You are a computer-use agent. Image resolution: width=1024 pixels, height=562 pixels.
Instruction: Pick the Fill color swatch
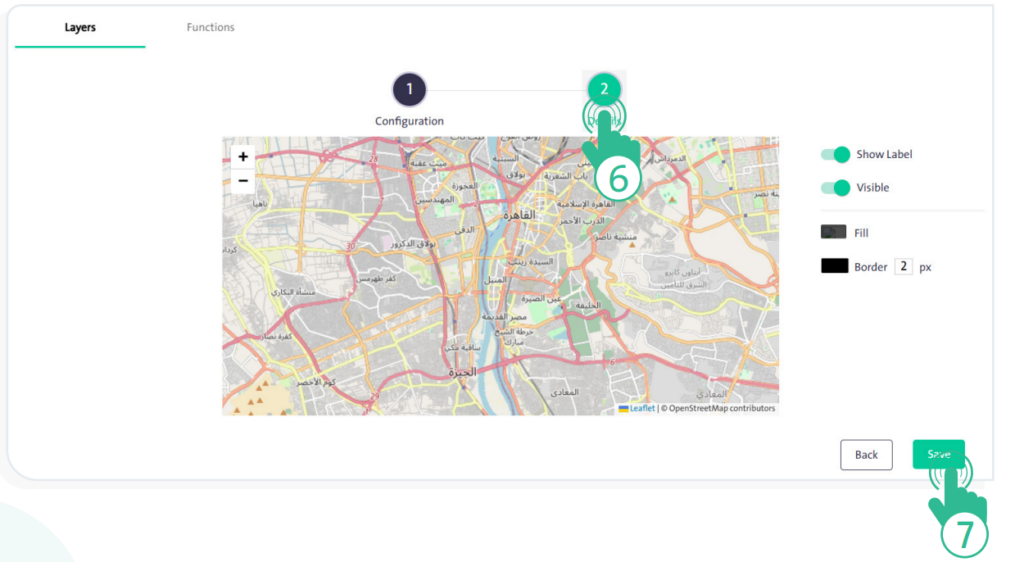pyautogui.click(x=834, y=232)
